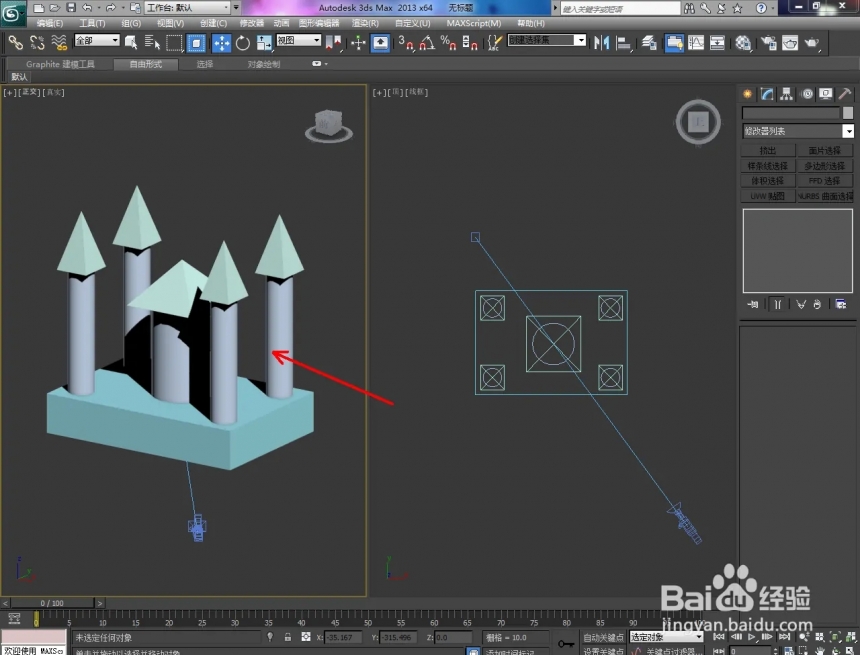Viewport: 860px width, 655px height.
Task: Click frame 50 on the timeline track bar
Action: pos(368,618)
